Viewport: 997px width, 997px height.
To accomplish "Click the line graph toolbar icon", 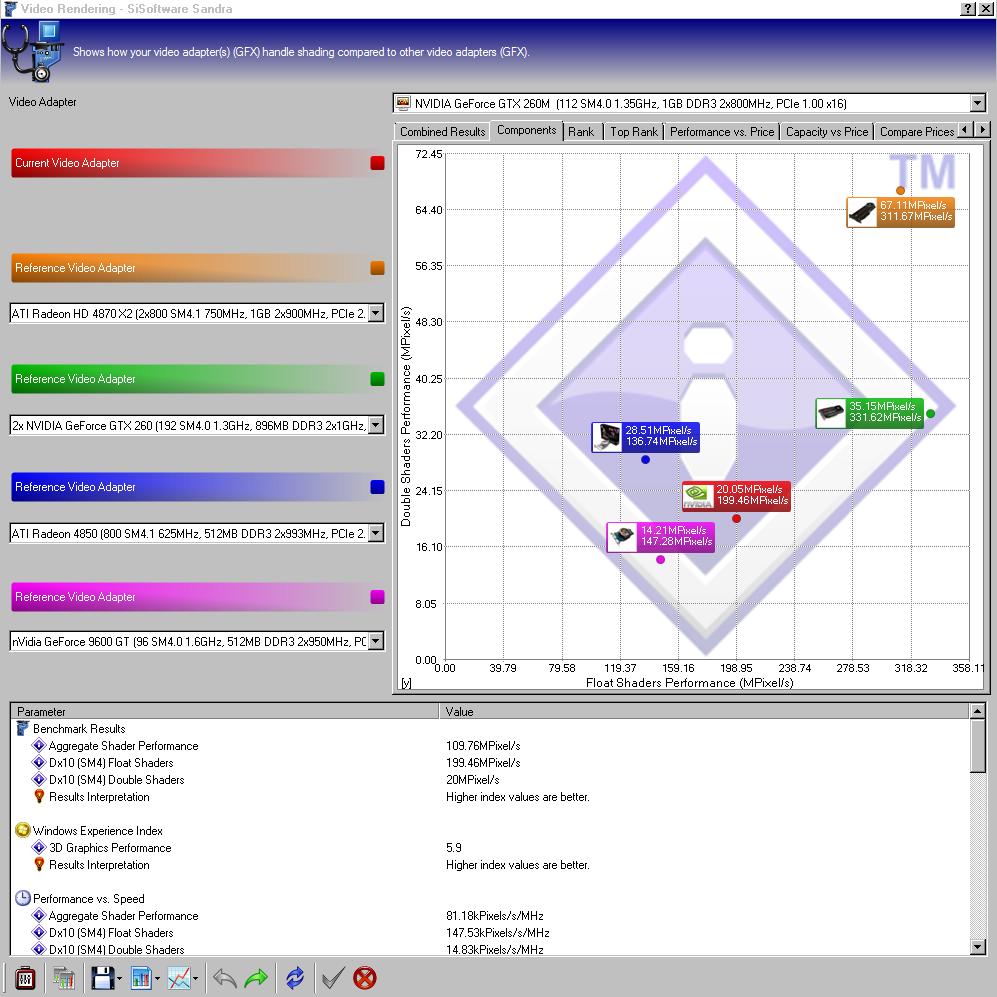I will pos(179,977).
